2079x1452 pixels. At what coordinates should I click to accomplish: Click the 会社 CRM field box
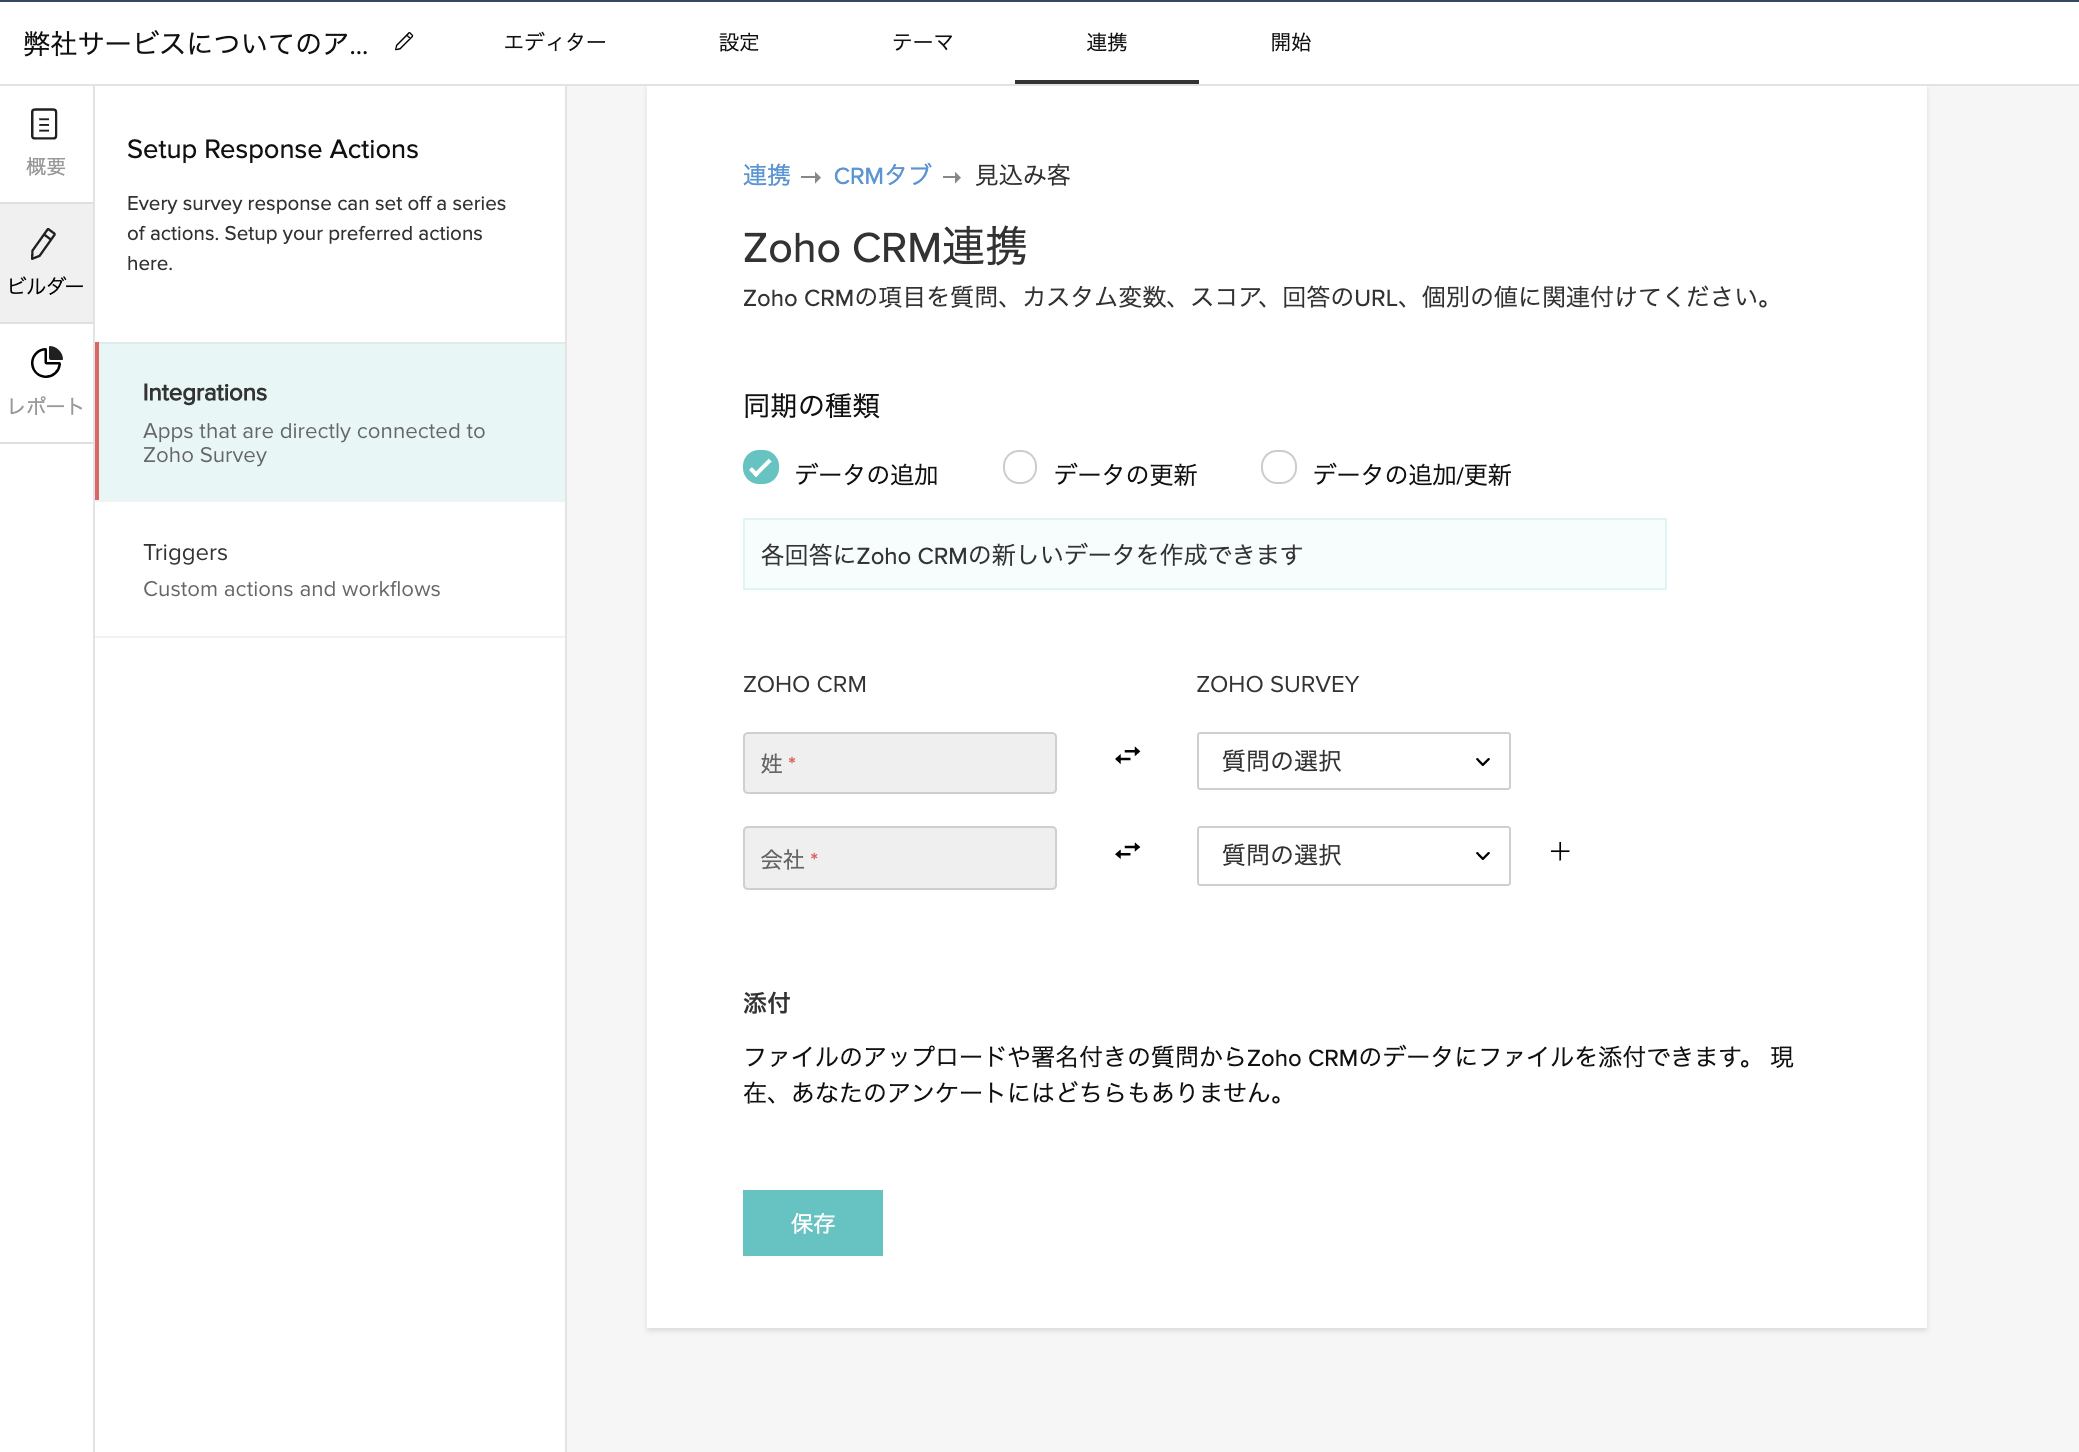(899, 858)
